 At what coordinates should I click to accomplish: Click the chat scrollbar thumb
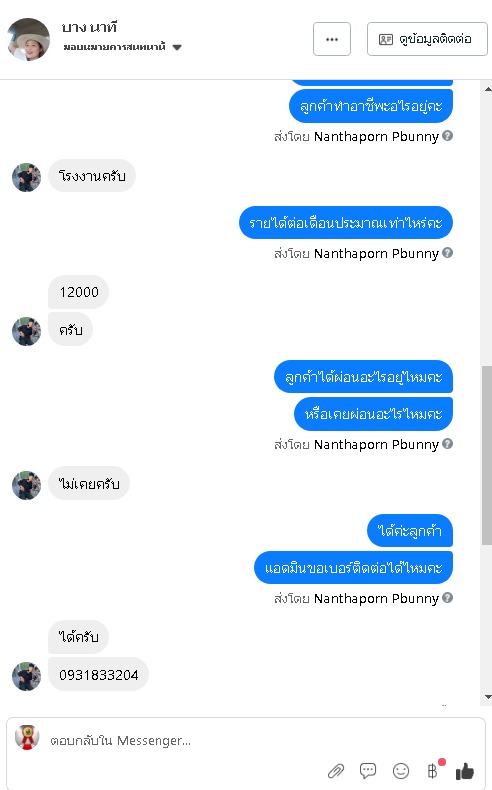(487, 455)
